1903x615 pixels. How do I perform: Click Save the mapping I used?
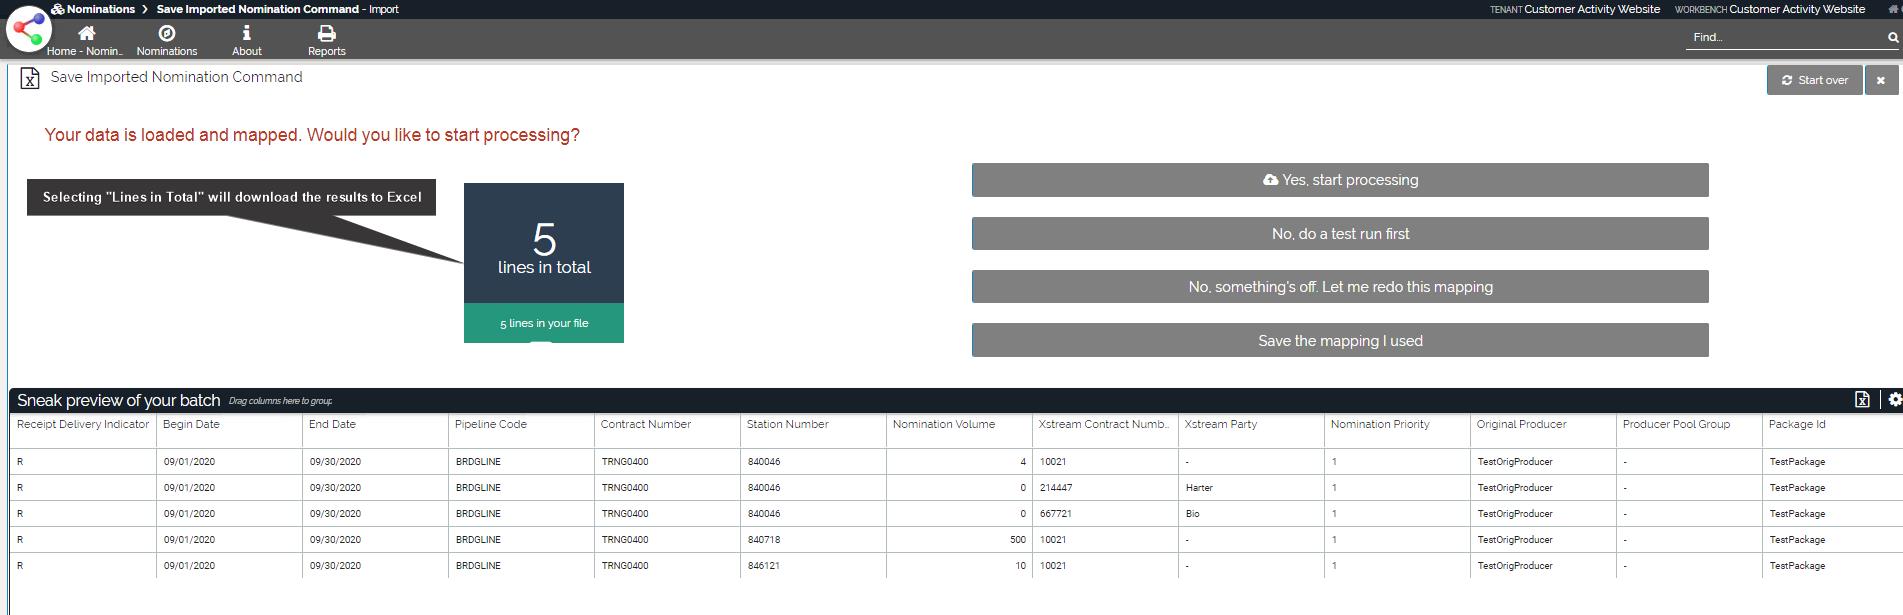(x=1340, y=341)
